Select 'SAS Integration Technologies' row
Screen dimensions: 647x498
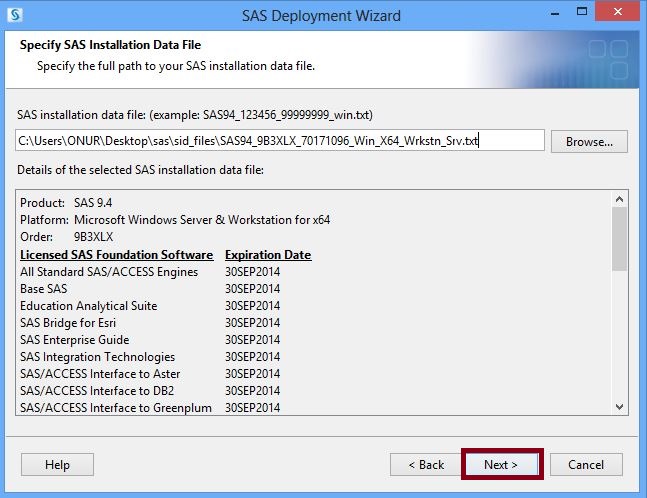[x=150, y=356]
